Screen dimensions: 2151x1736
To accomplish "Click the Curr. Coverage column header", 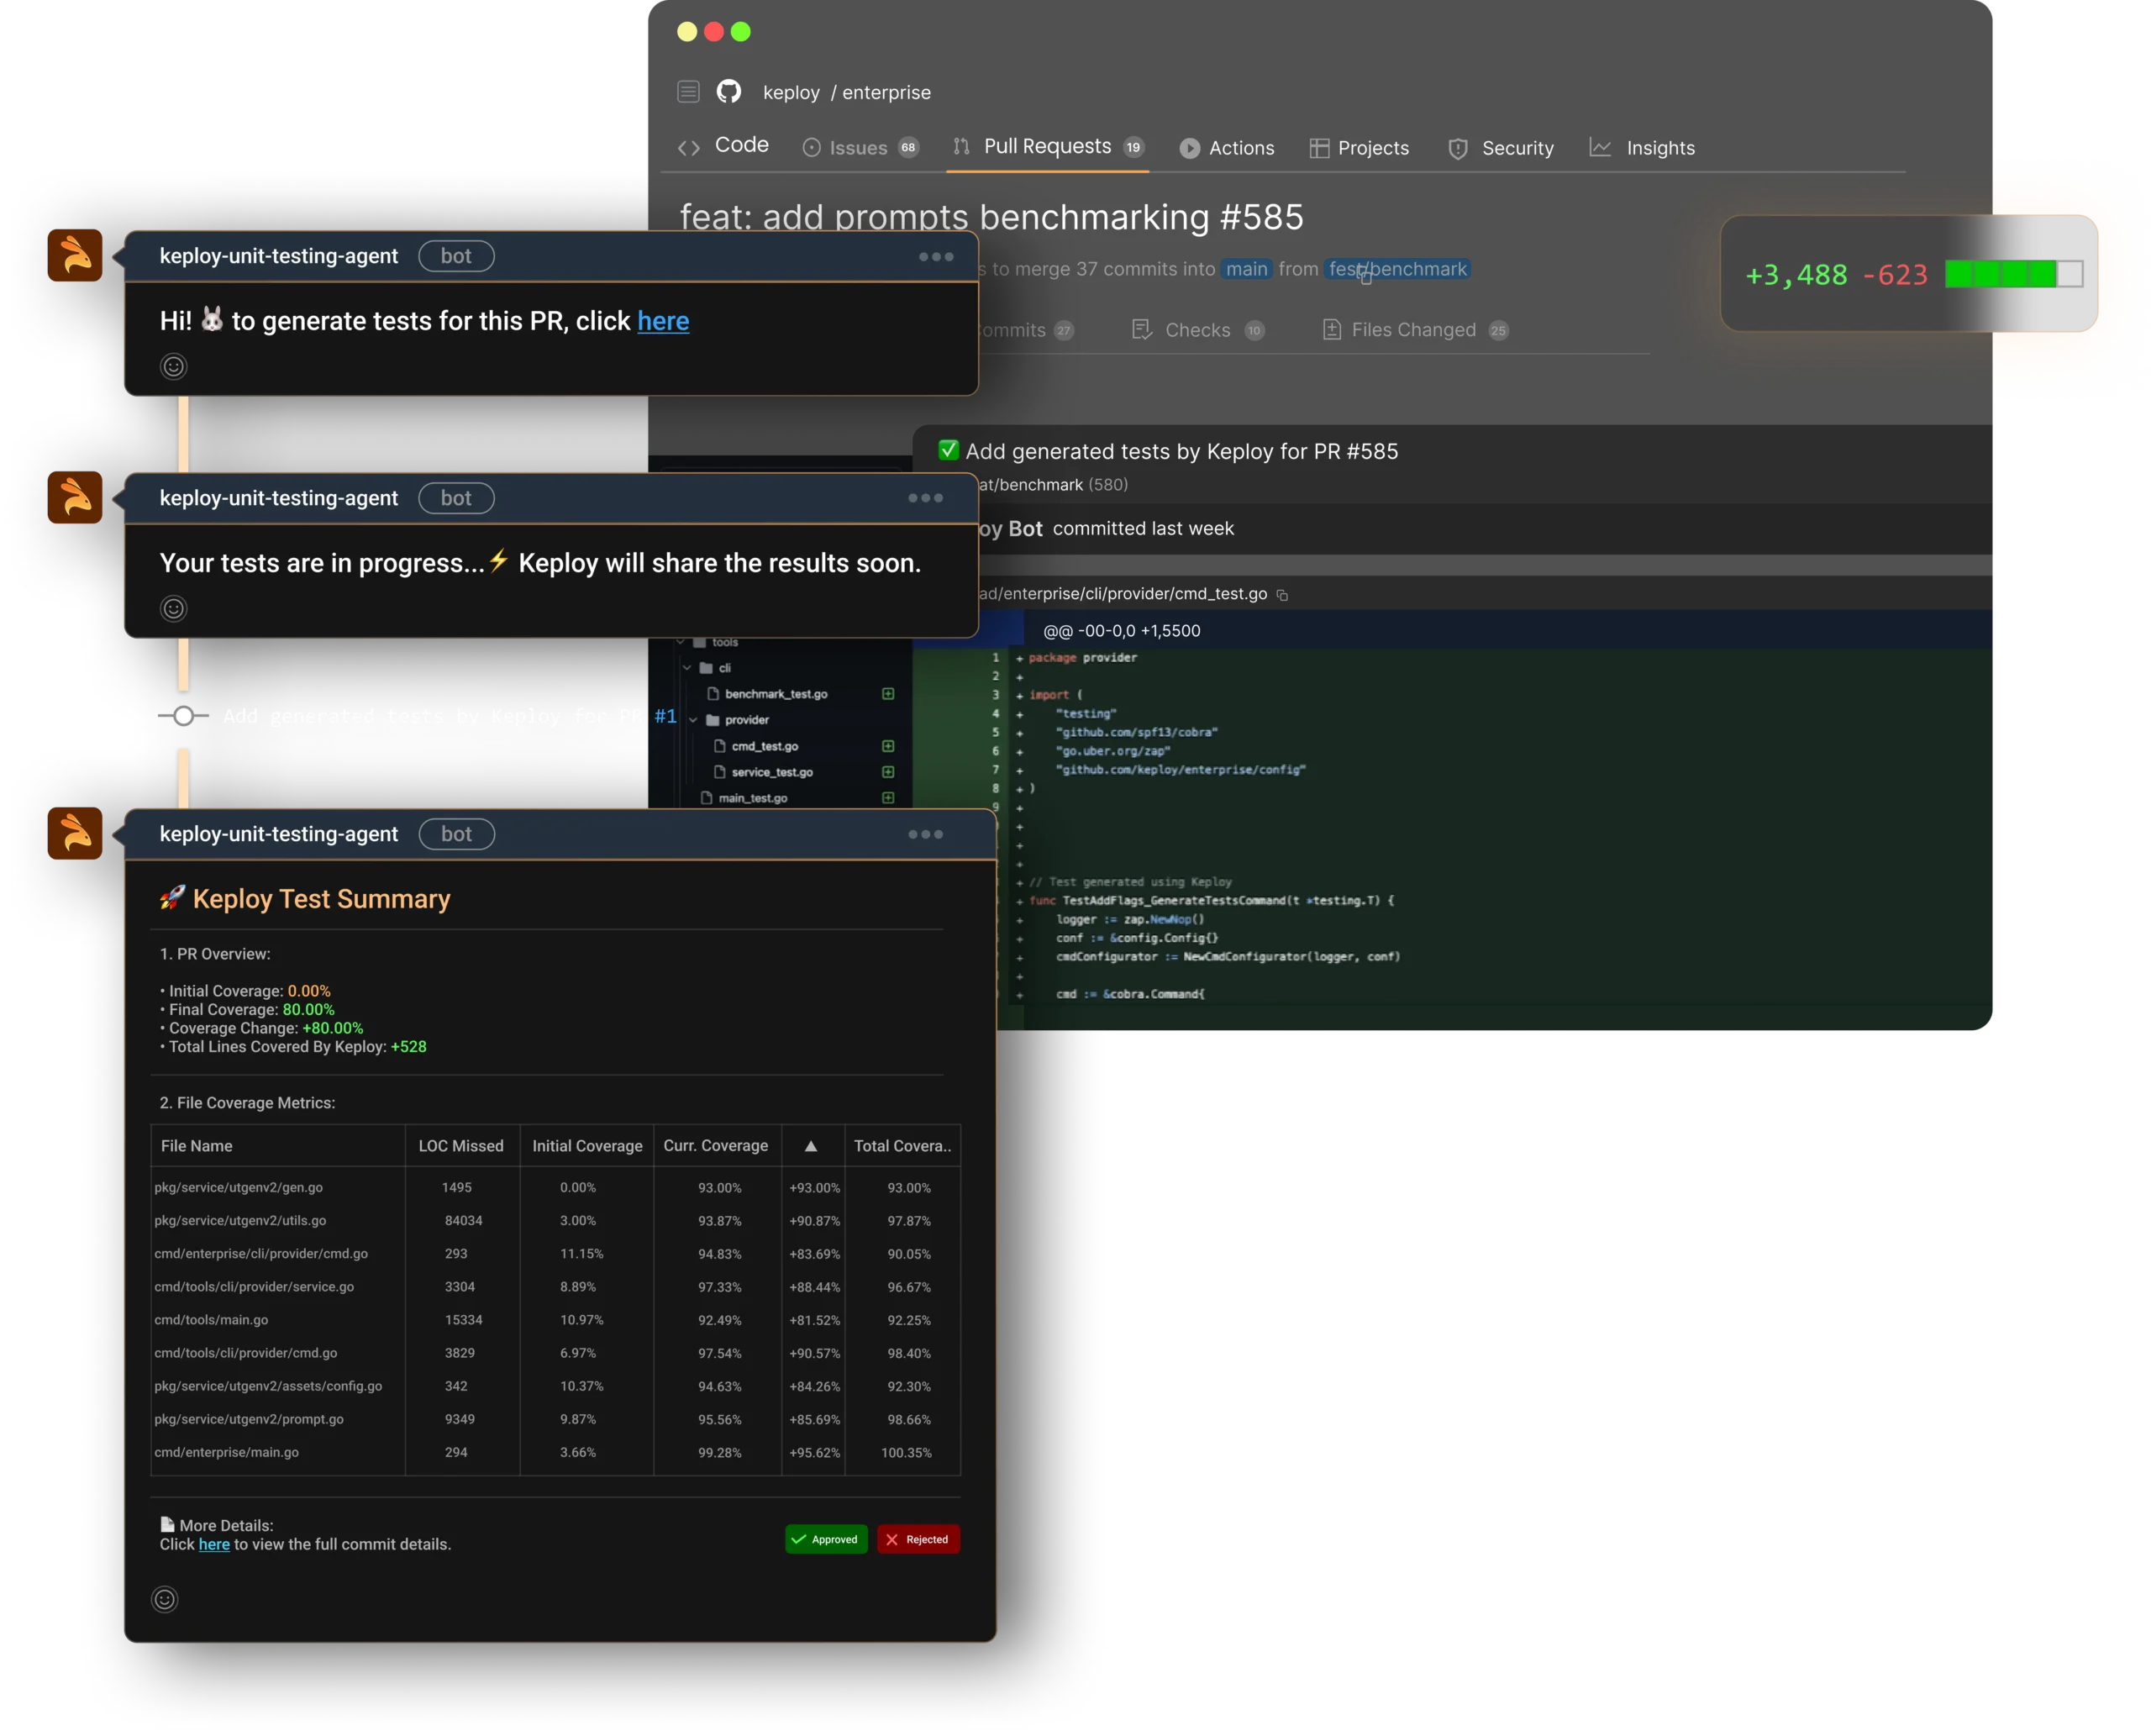I will point(716,1146).
